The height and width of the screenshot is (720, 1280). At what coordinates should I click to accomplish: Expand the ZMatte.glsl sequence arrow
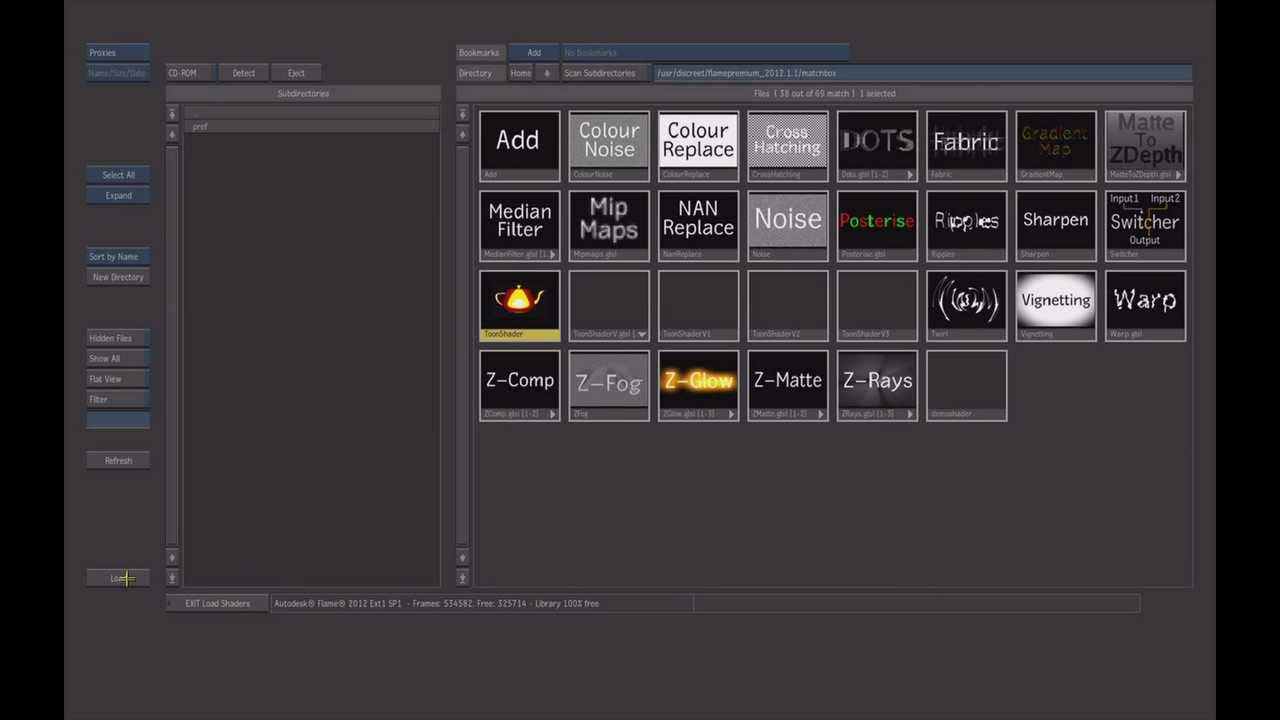click(x=820, y=414)
